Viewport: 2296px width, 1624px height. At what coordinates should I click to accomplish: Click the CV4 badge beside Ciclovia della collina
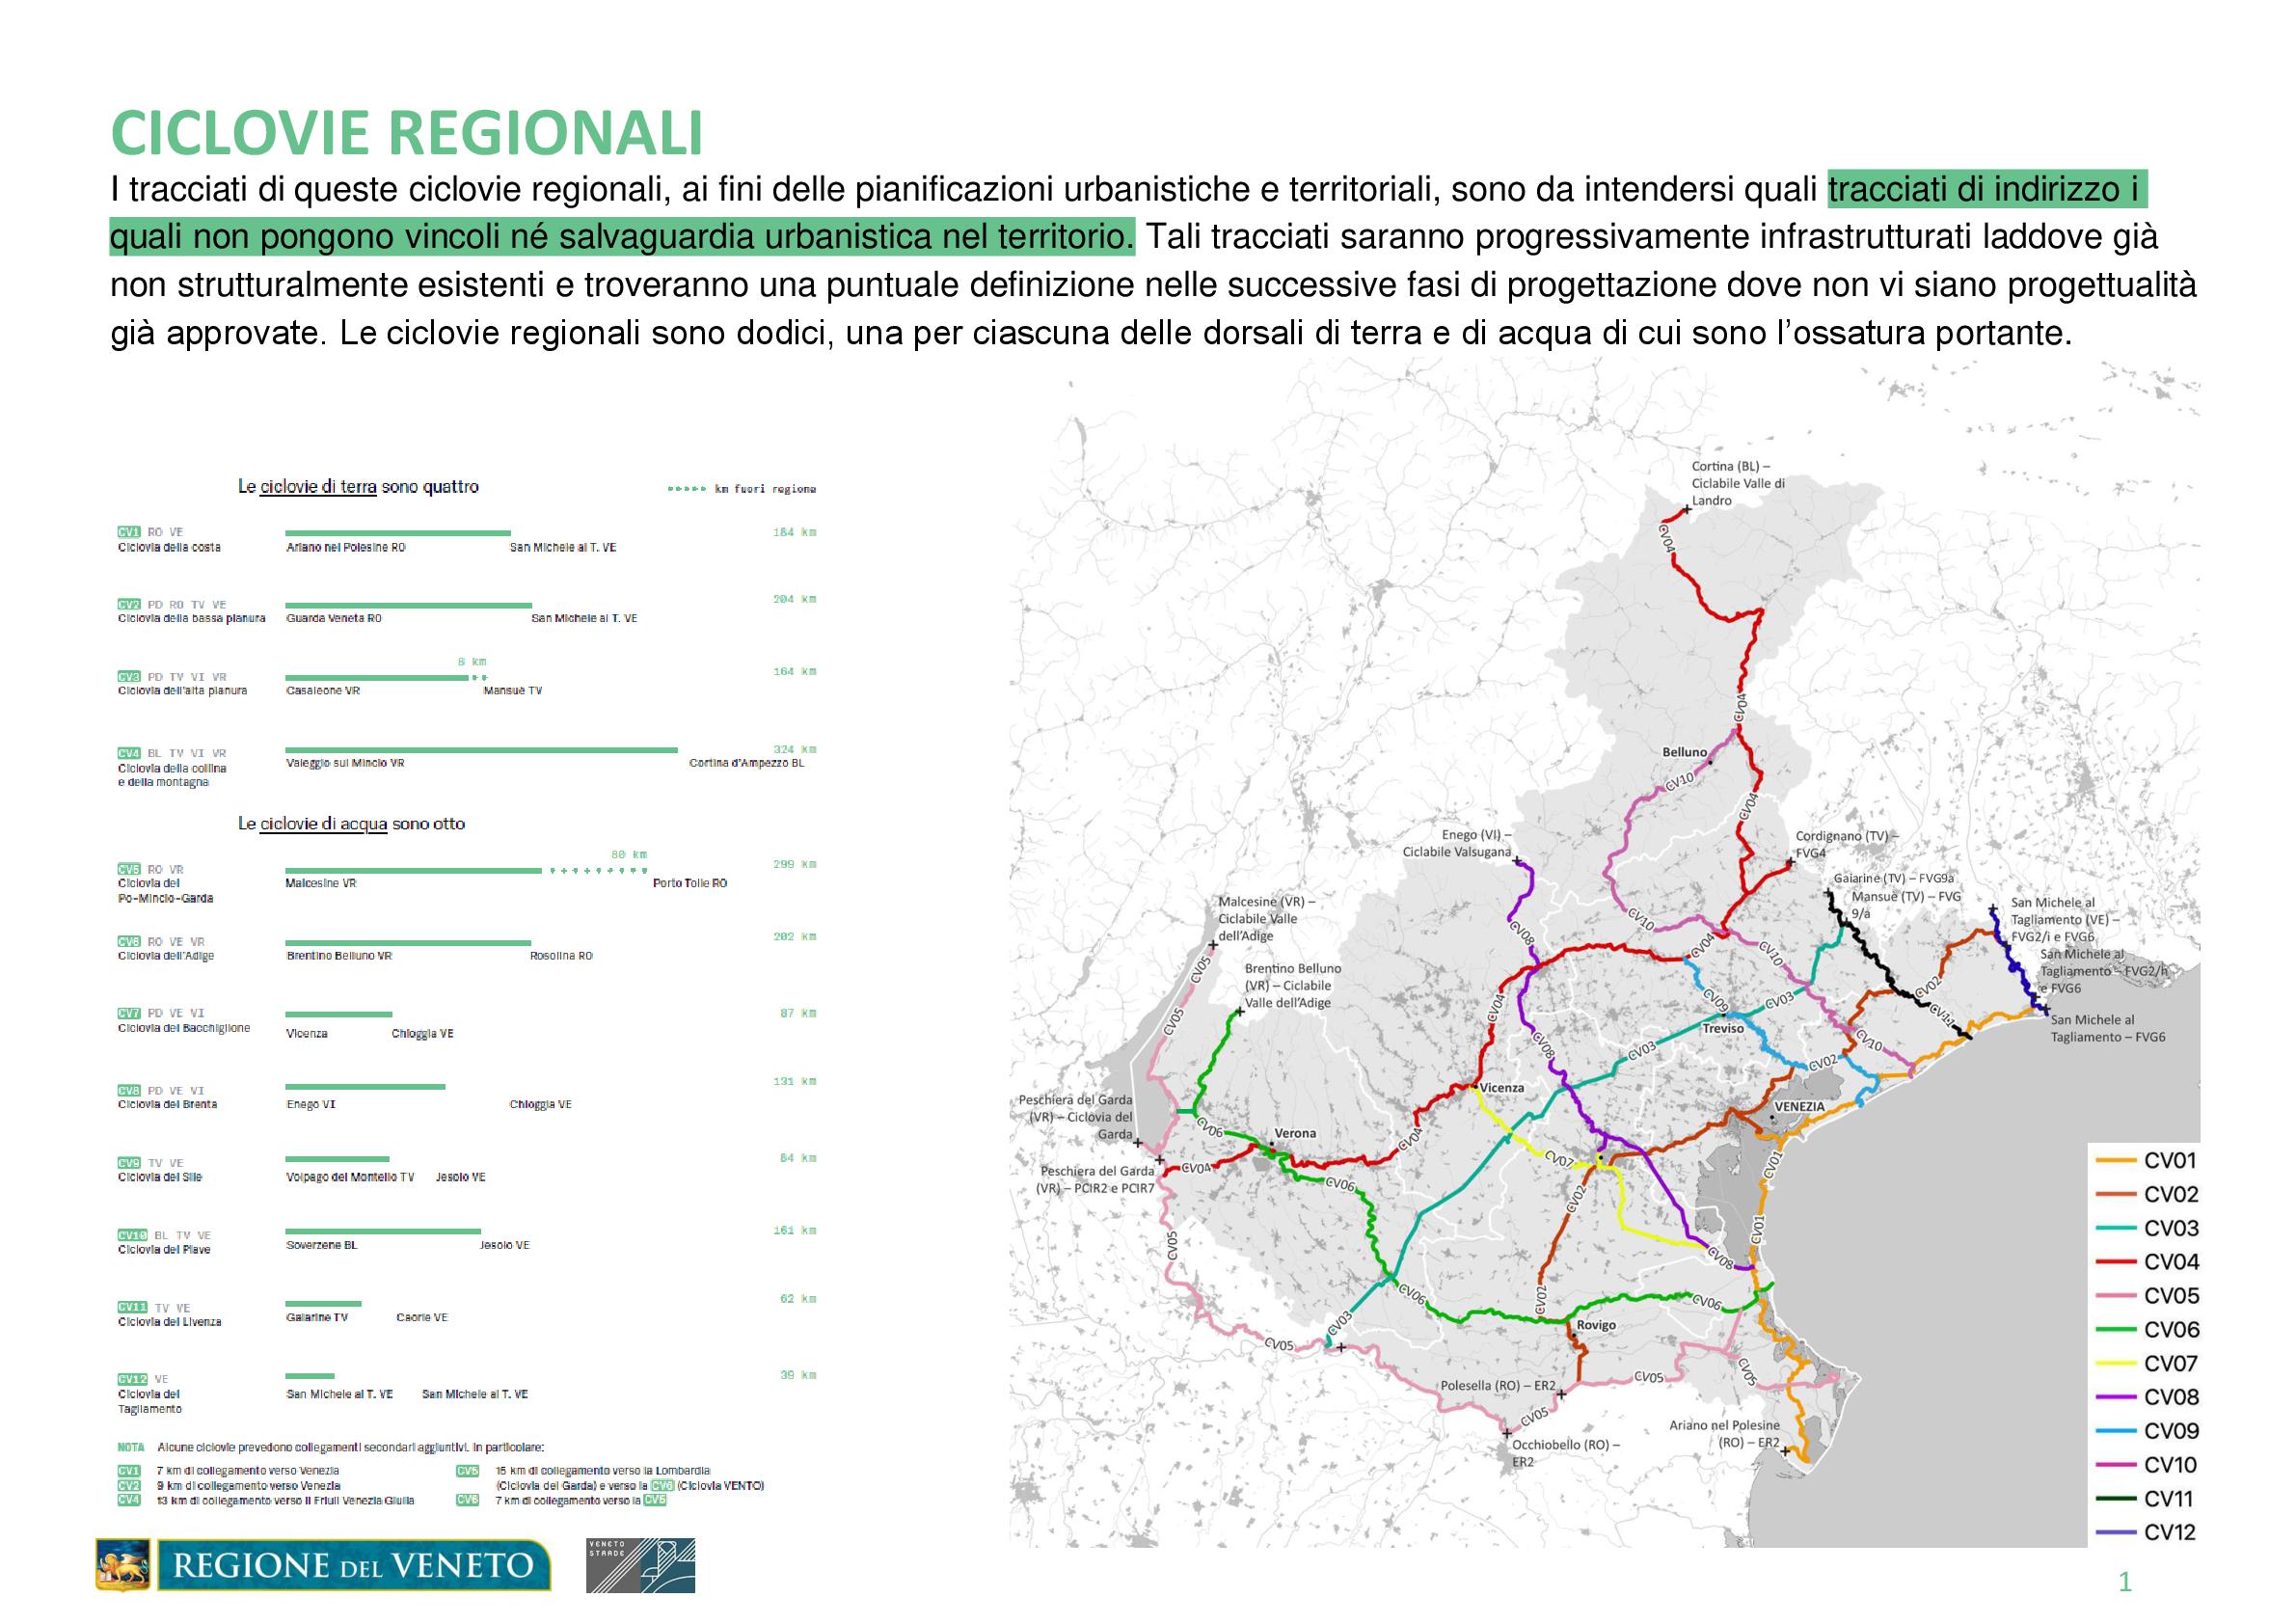(129, 753)
